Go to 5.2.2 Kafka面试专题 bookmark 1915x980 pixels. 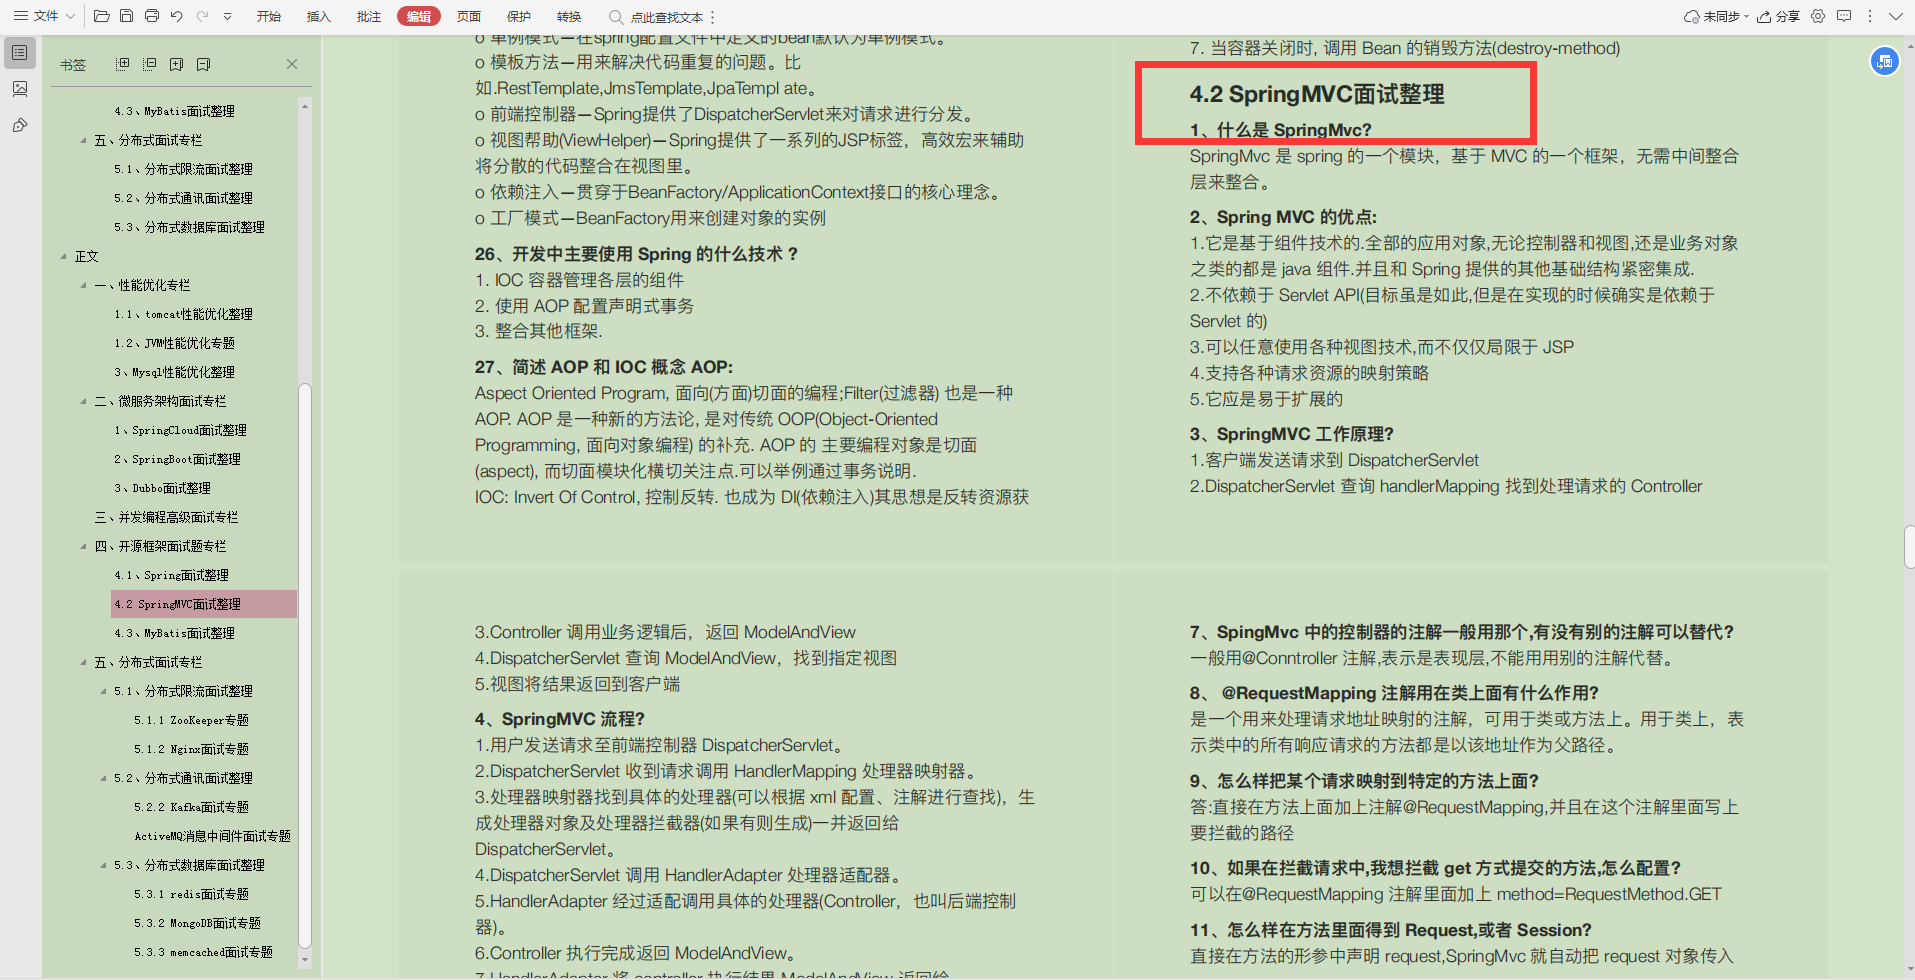click(191, 807)
